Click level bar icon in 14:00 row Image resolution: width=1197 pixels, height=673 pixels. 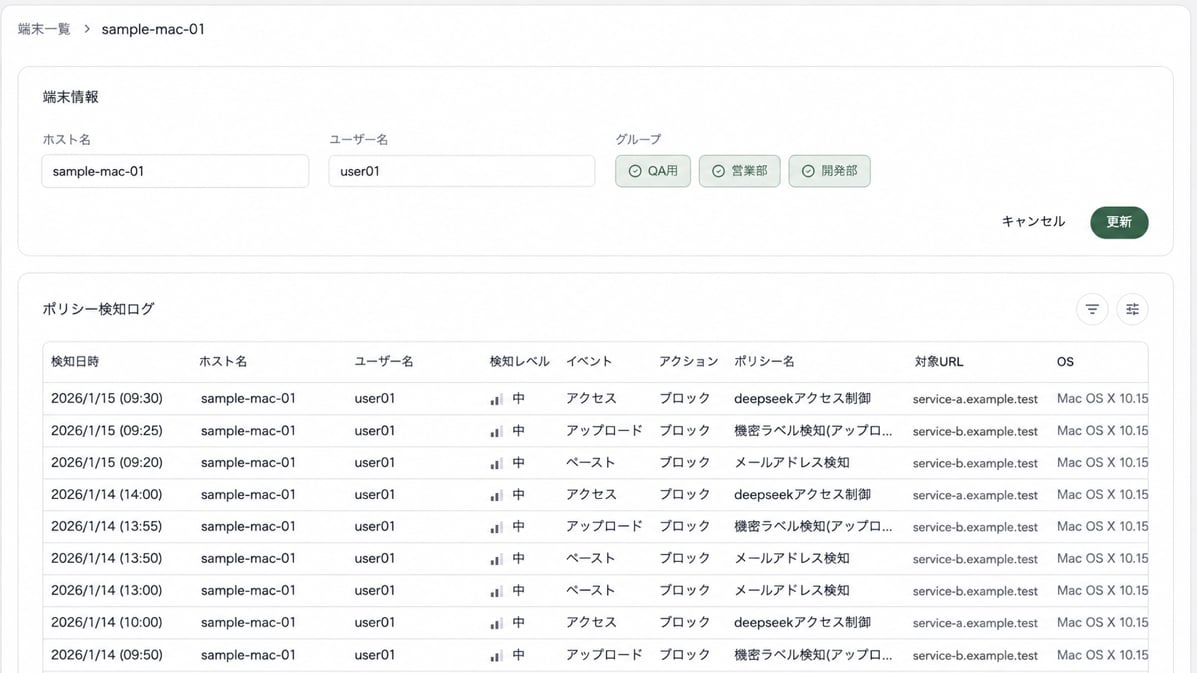496,495
